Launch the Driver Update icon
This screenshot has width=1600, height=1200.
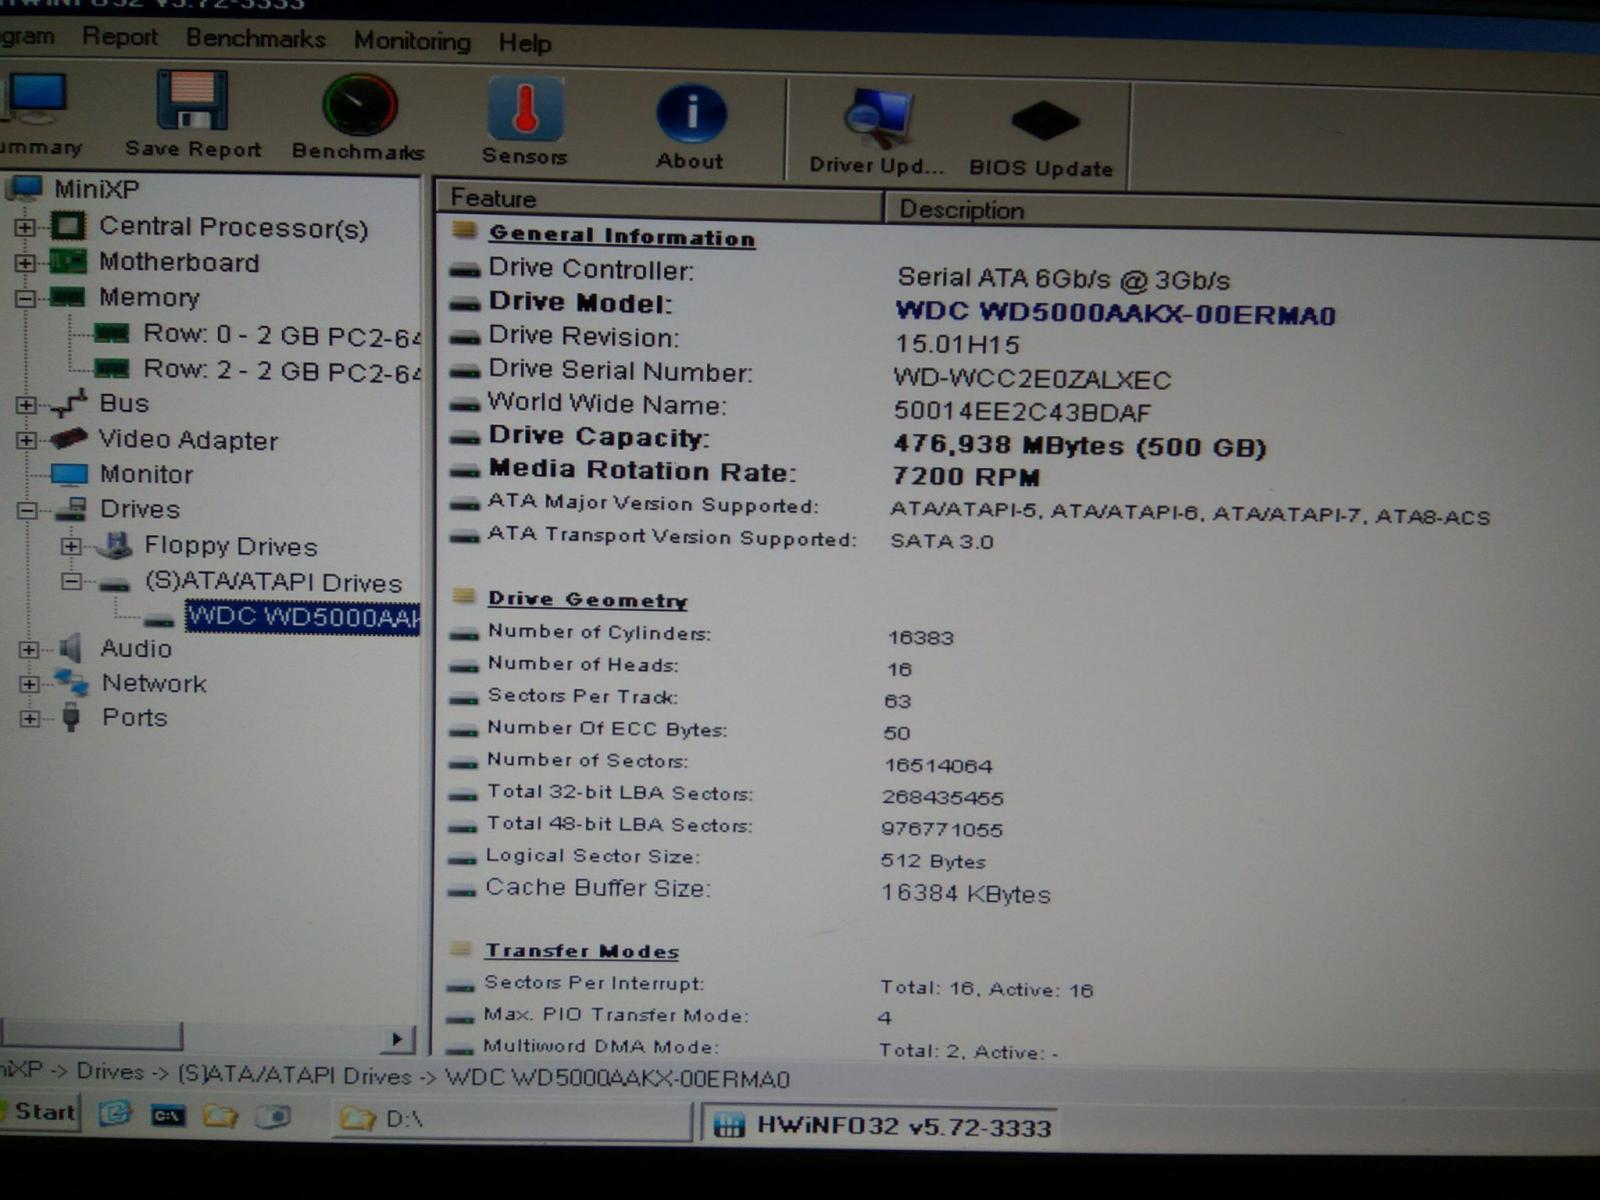(877, 120)
